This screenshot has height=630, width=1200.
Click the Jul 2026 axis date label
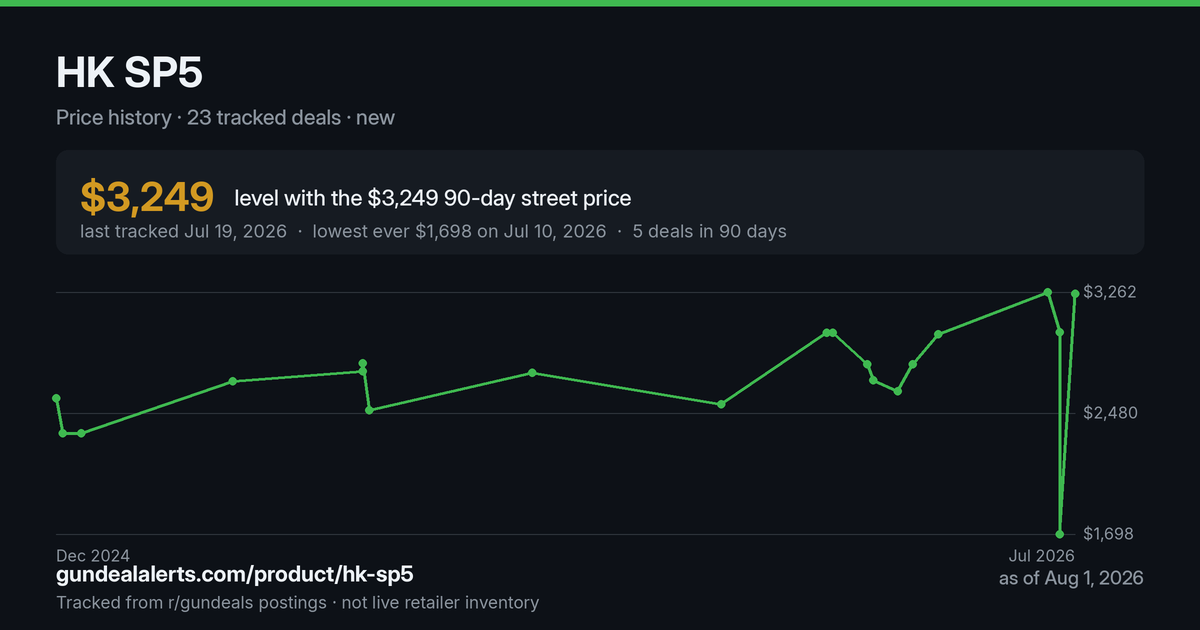pos(1040,555)
